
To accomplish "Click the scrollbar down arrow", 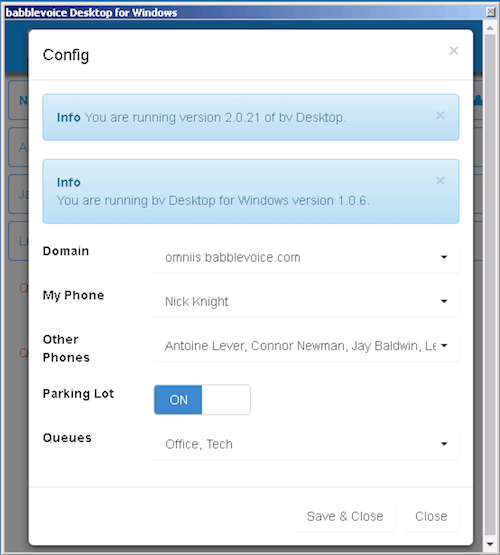I will point(490,544).
